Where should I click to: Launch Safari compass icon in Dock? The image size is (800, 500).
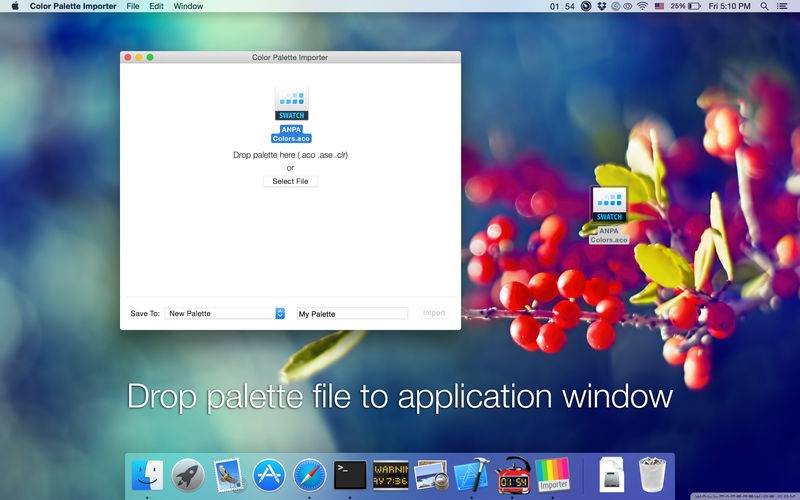(x=309, y=475)
